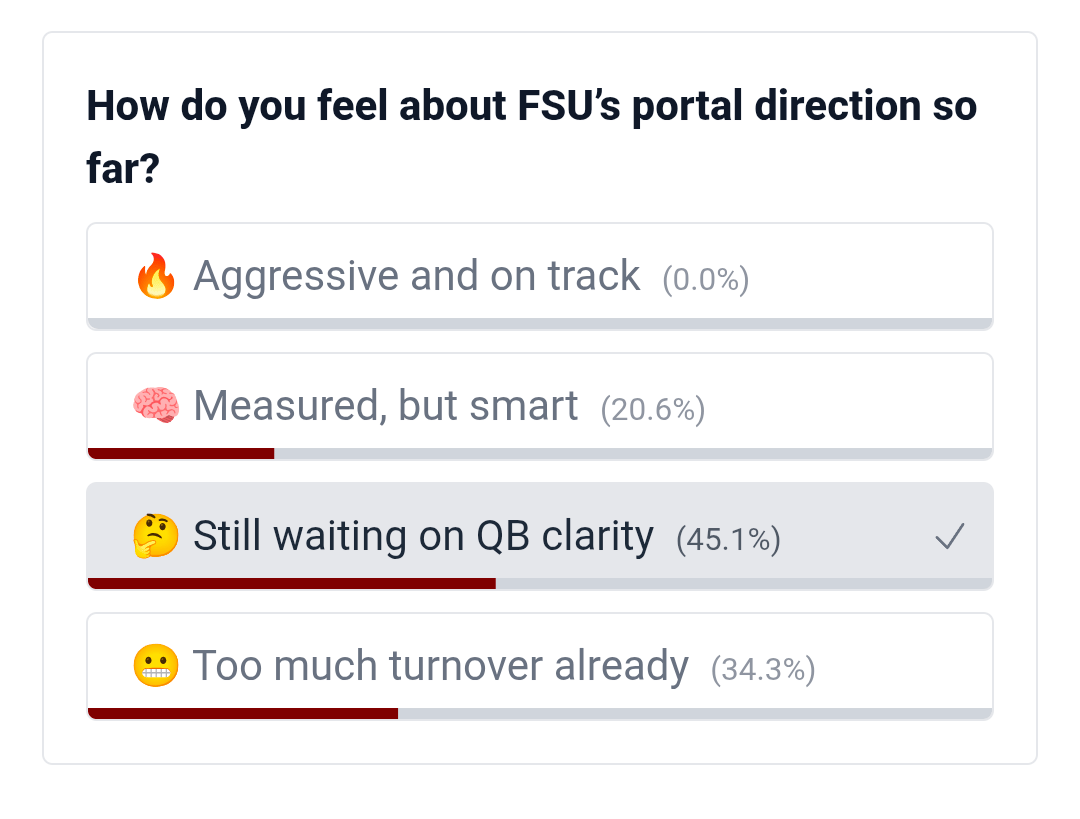Click the fire emoji icon

[155, 276]
